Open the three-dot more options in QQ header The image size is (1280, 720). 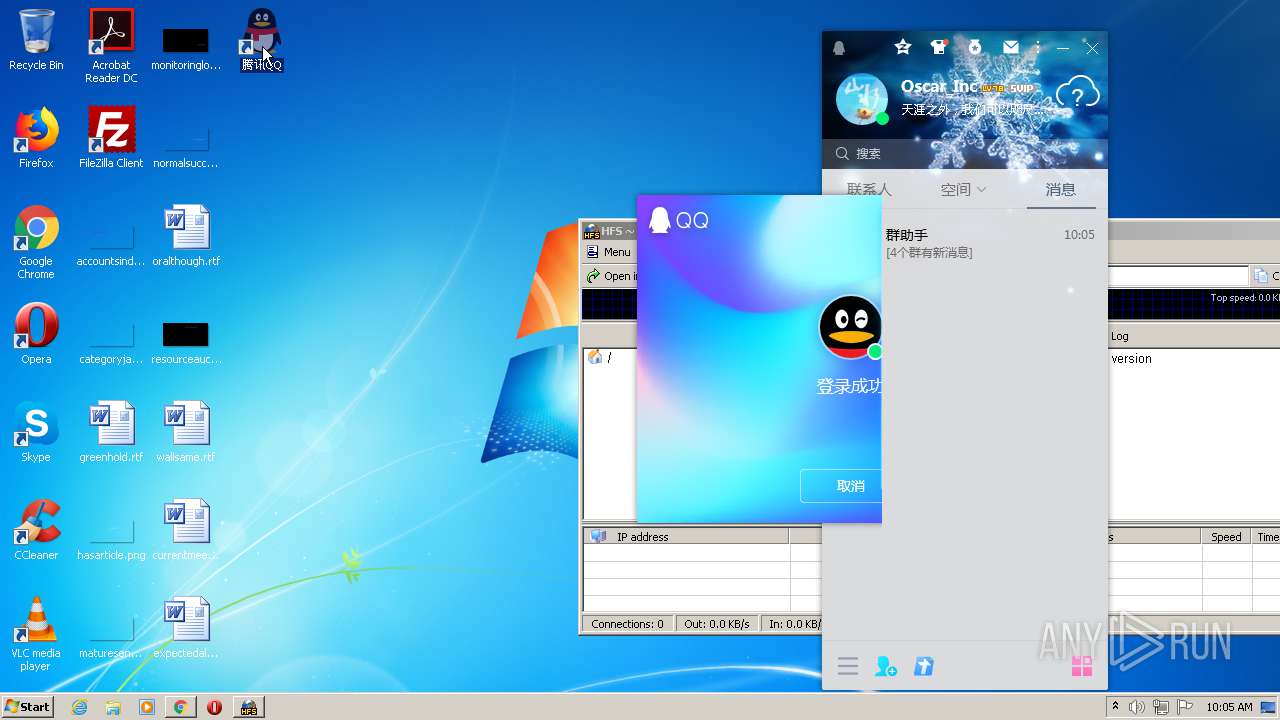(1038, 47)
